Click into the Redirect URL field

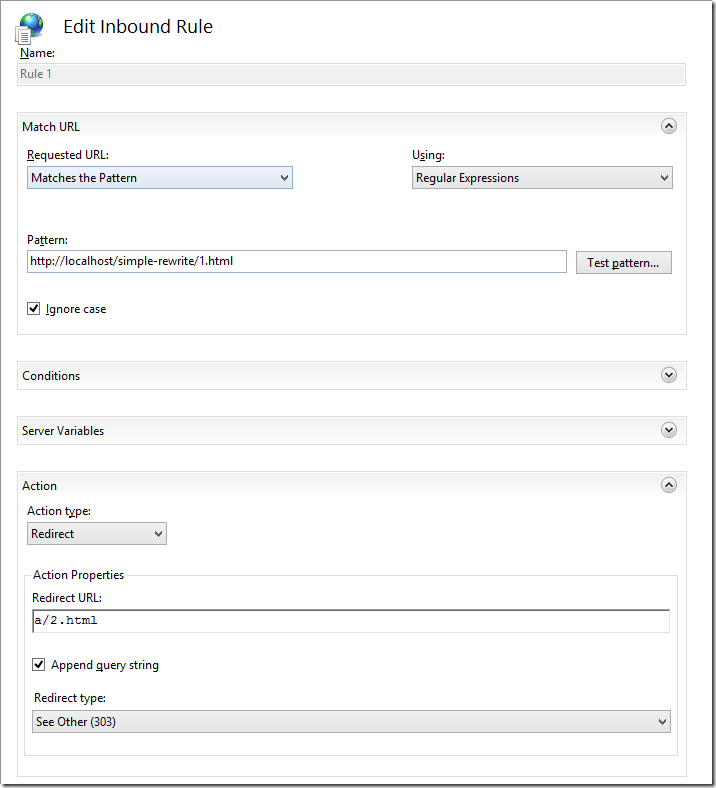(x=351, y=621)
